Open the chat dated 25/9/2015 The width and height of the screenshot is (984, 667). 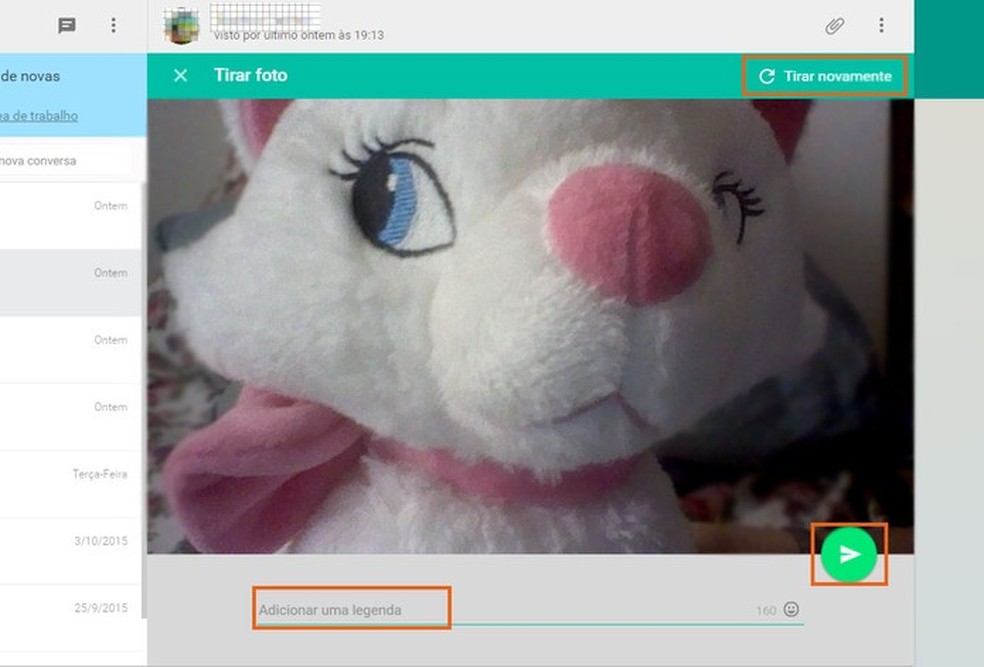70,617
